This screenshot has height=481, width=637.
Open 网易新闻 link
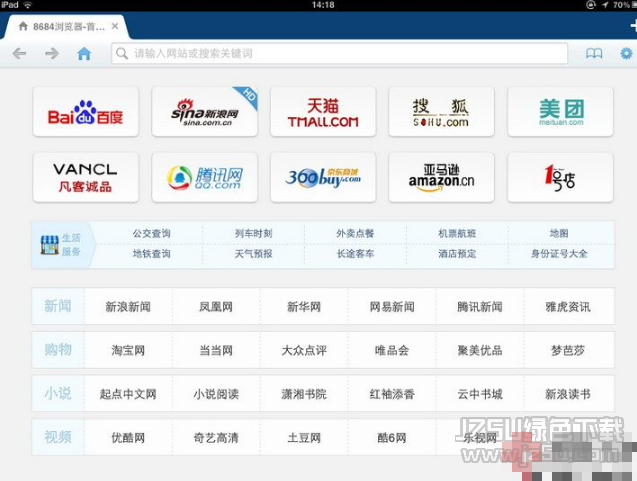pyautogui.click(x=392, y=307)
